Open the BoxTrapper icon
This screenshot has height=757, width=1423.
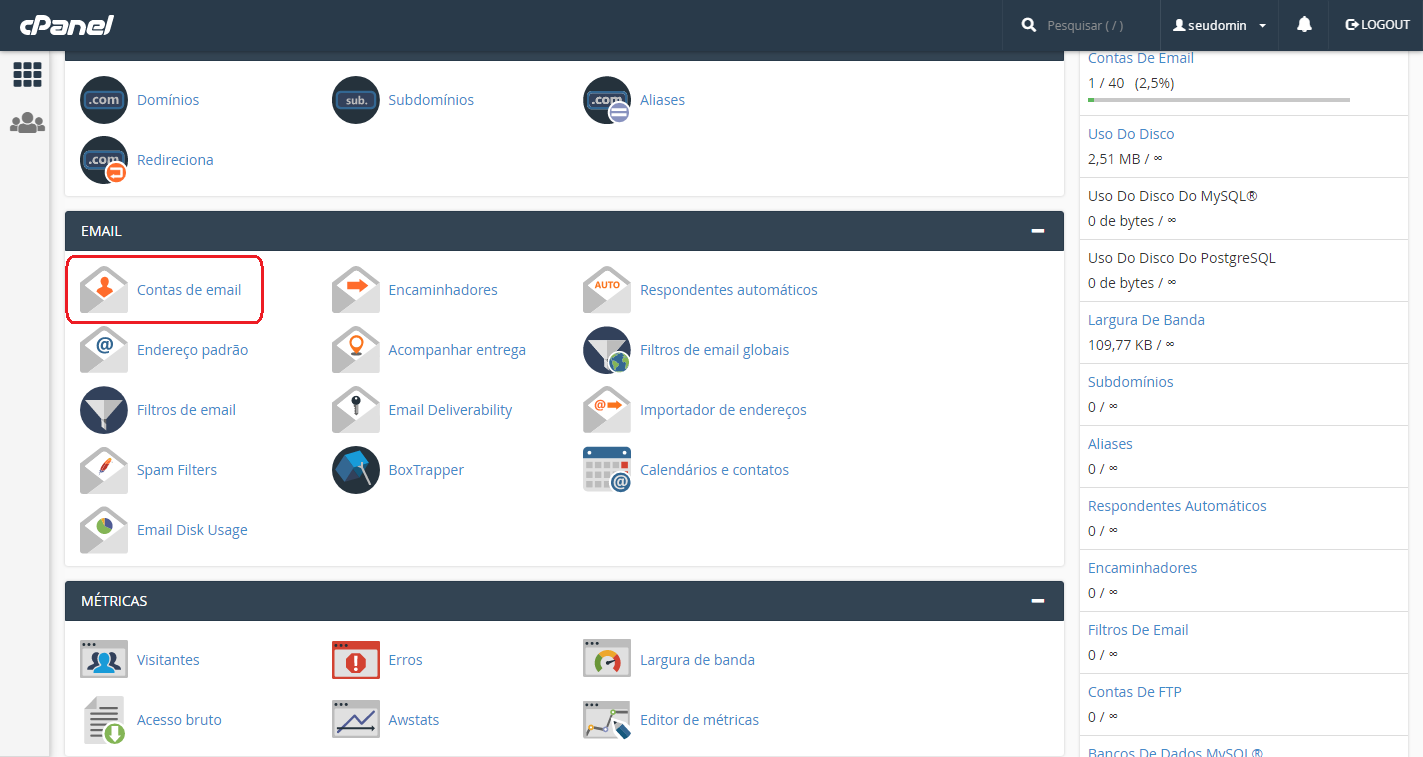[x=356, y=470]
